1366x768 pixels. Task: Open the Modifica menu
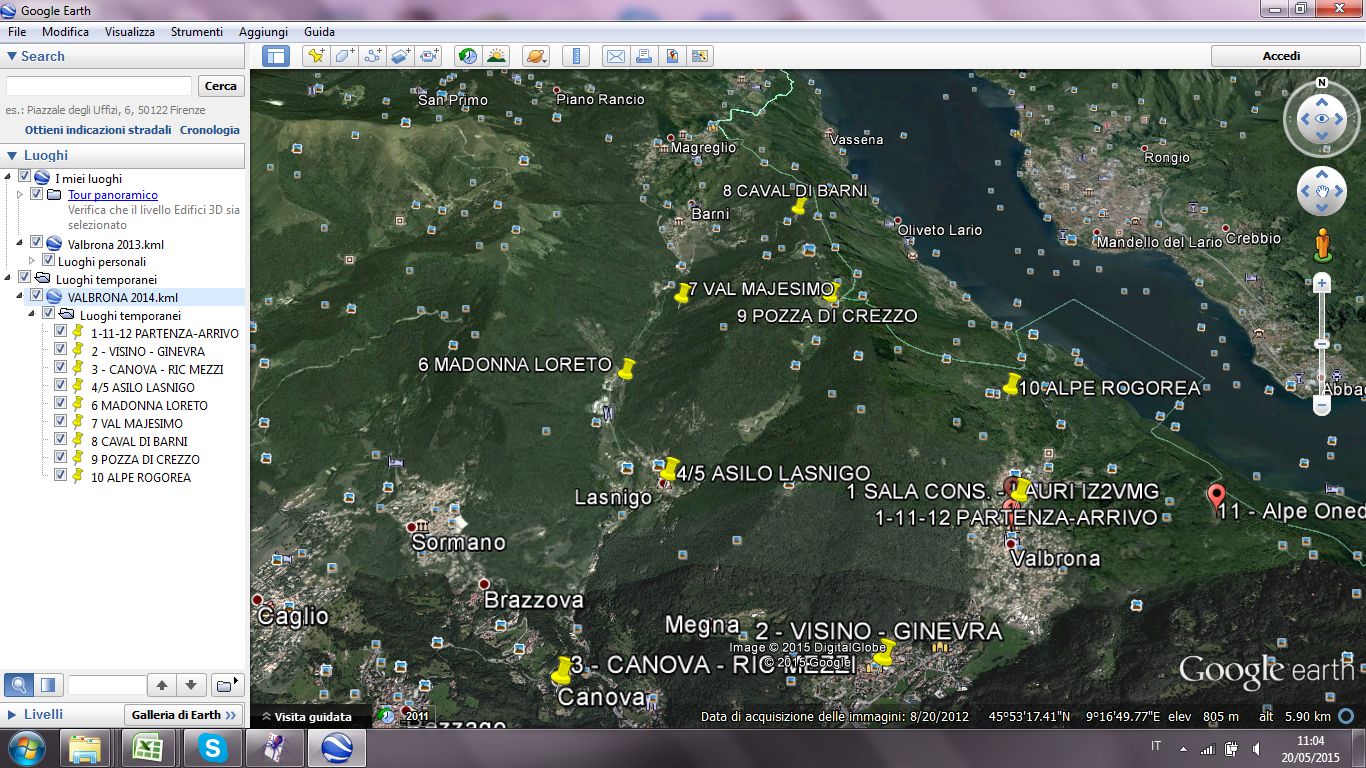65,32
